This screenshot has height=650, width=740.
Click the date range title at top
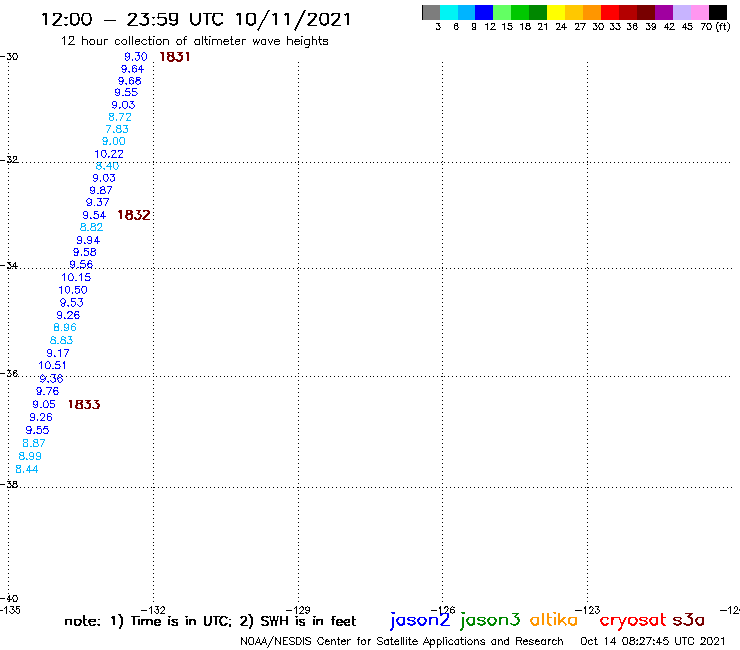(x=196, y=20)
